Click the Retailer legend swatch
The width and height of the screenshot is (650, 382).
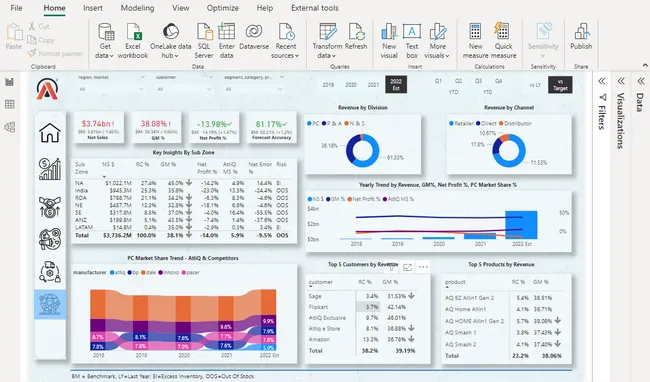pos(451,123)
